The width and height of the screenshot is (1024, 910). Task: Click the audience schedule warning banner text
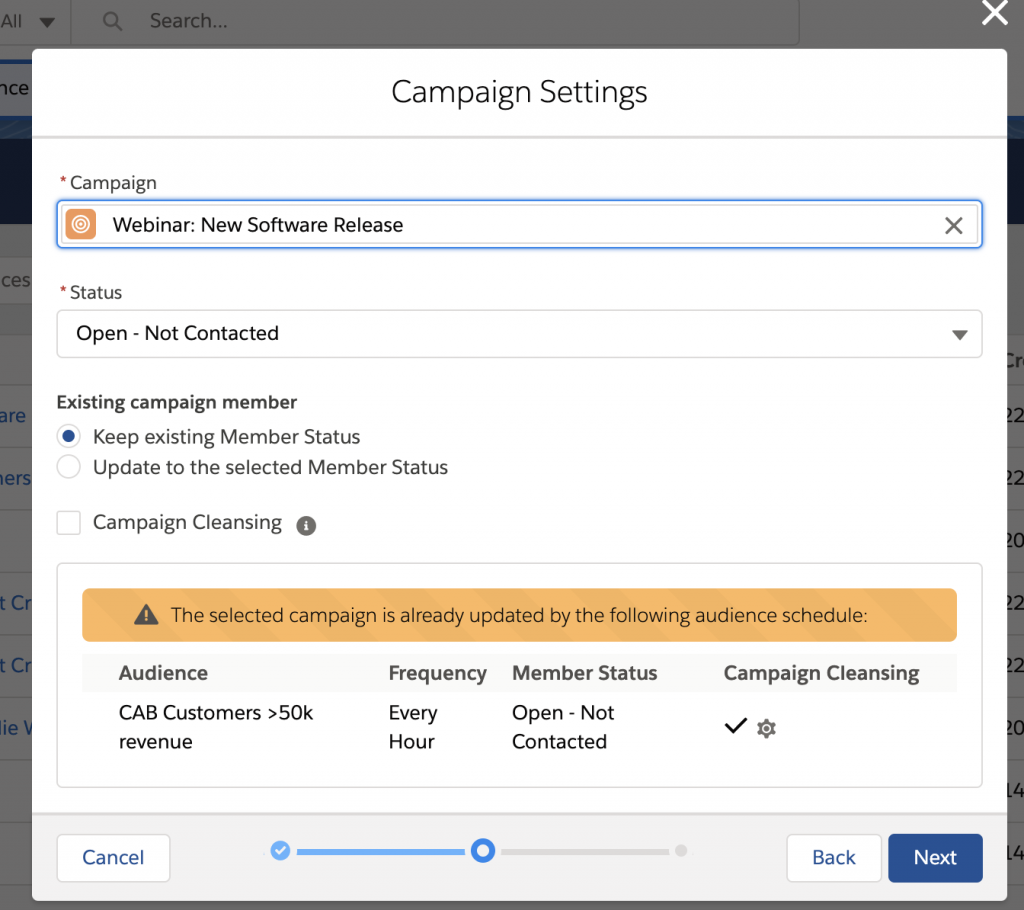[519, 615]
